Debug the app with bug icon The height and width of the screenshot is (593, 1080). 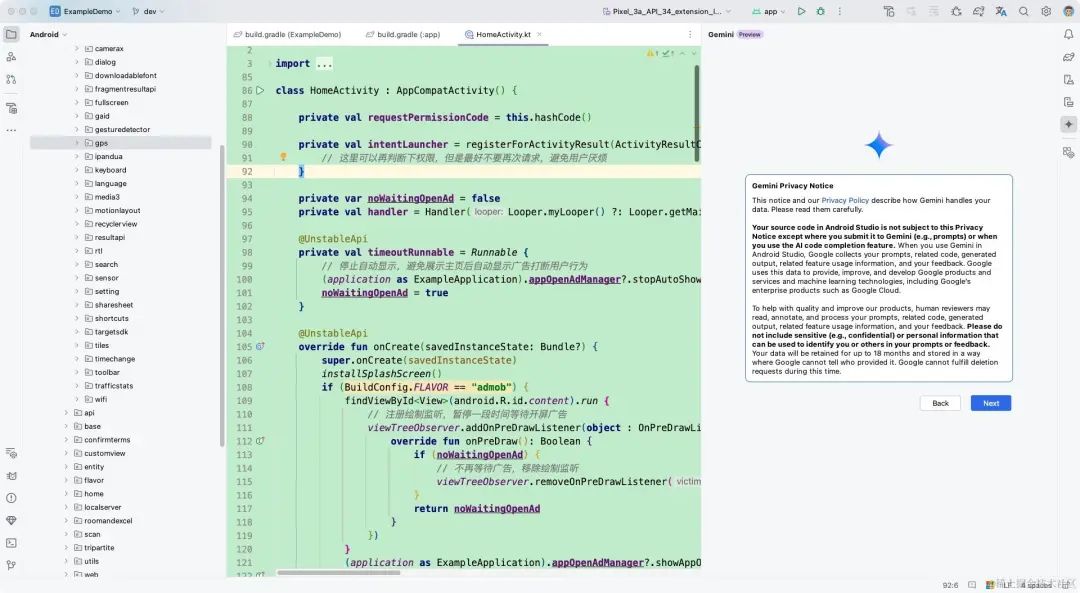[820, 11]
